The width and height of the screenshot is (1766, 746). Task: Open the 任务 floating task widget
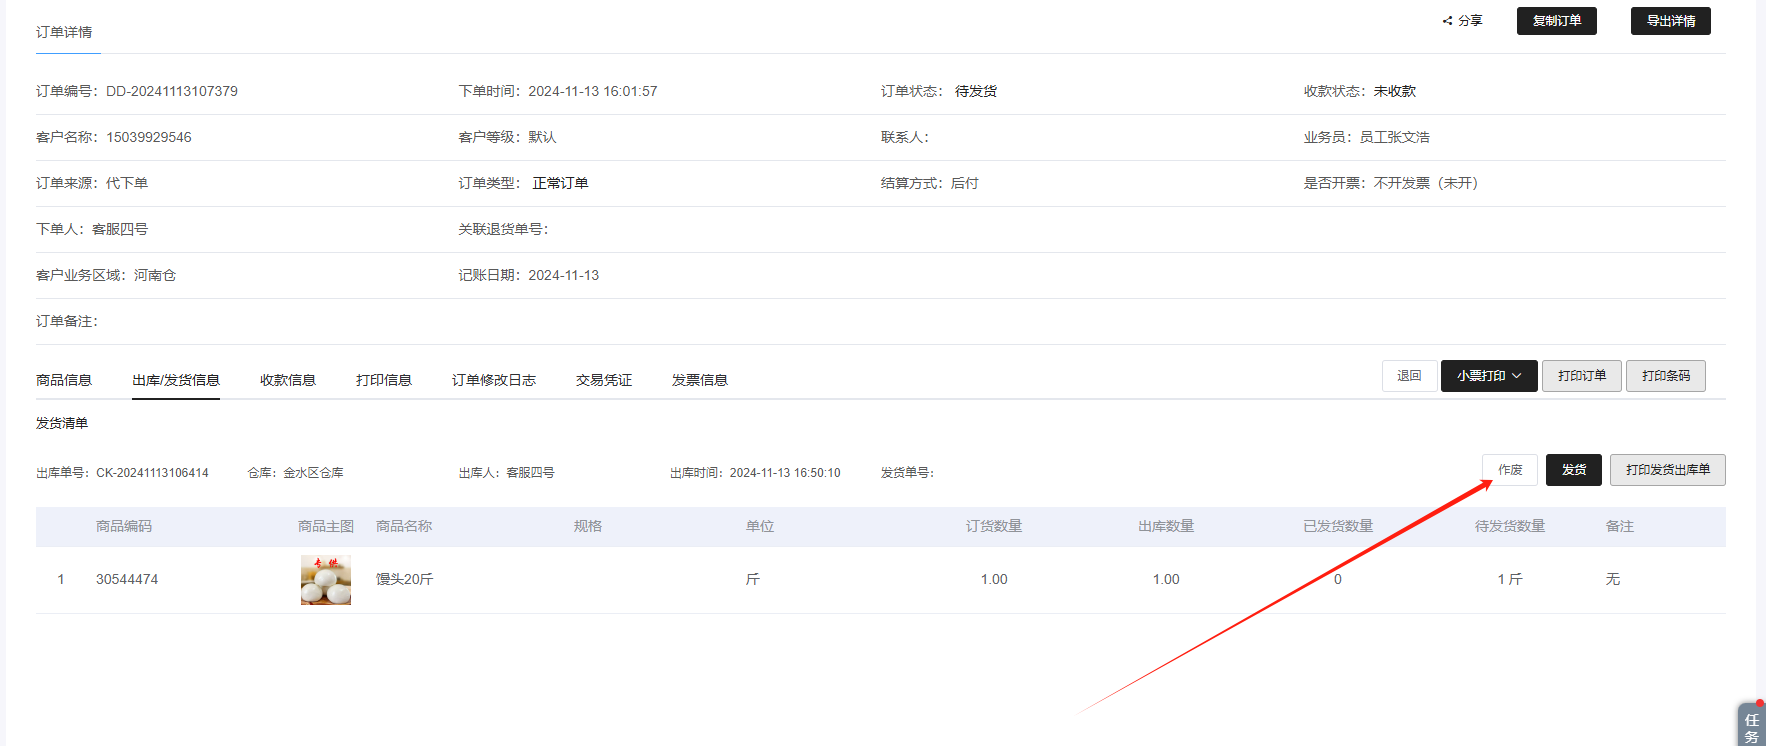point(1751,726)
